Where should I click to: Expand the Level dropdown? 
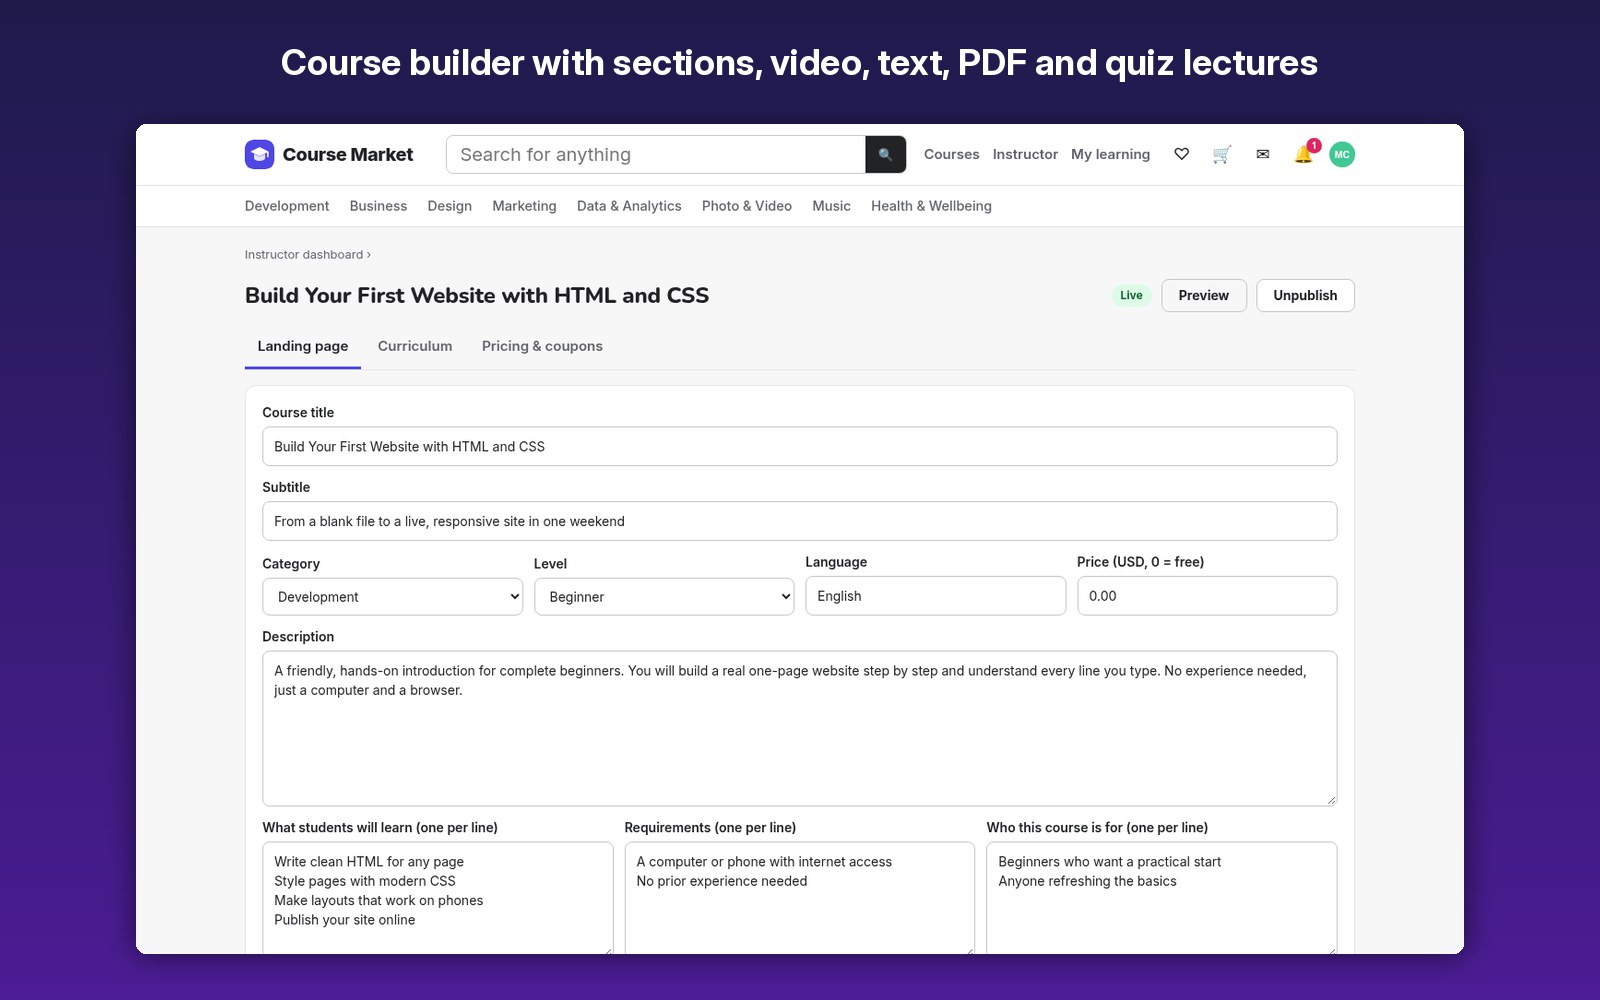tap(664, 597)
